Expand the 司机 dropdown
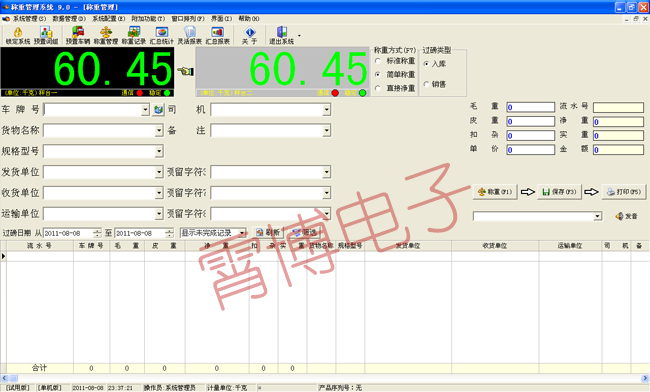650x392 pixels. [327, 110]
